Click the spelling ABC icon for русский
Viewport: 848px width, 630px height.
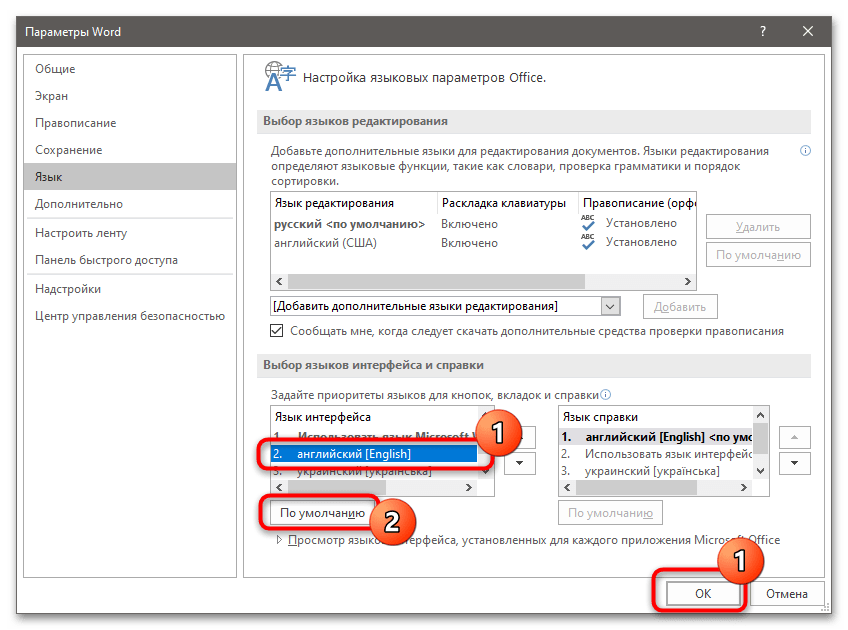[x=588, y=223]
